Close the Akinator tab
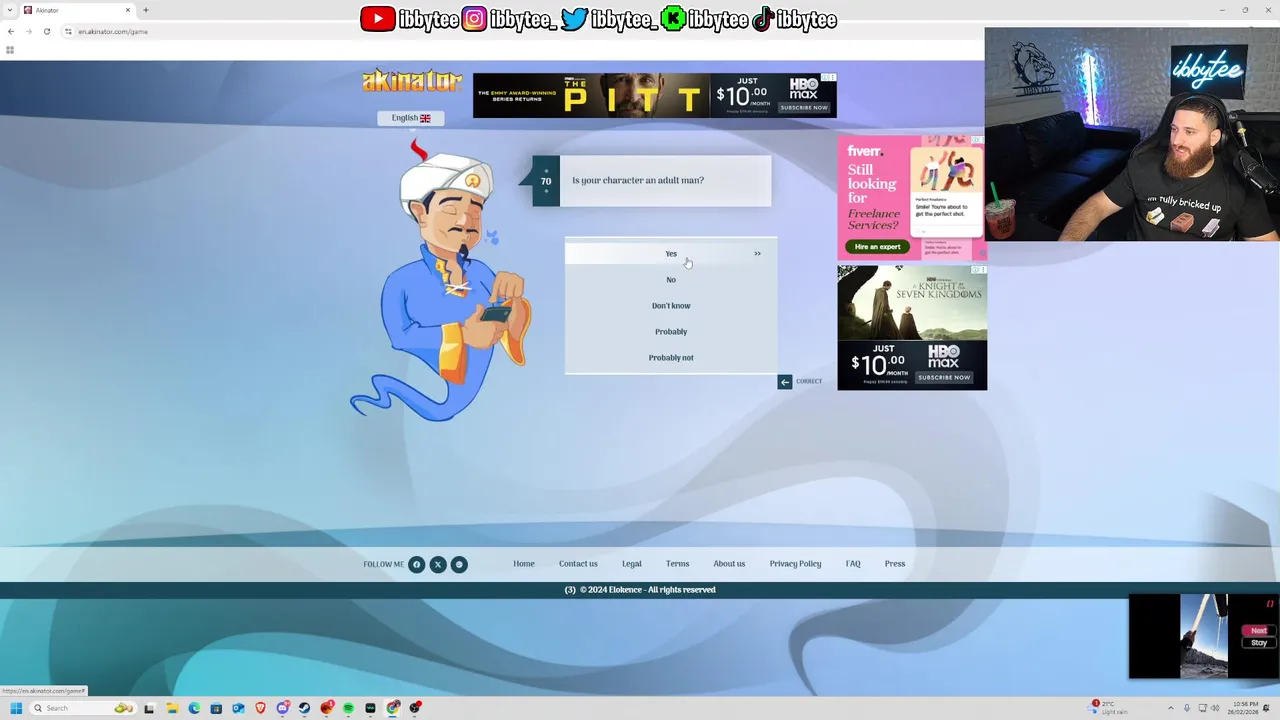 pyautogui.click(x=128, y=10)
